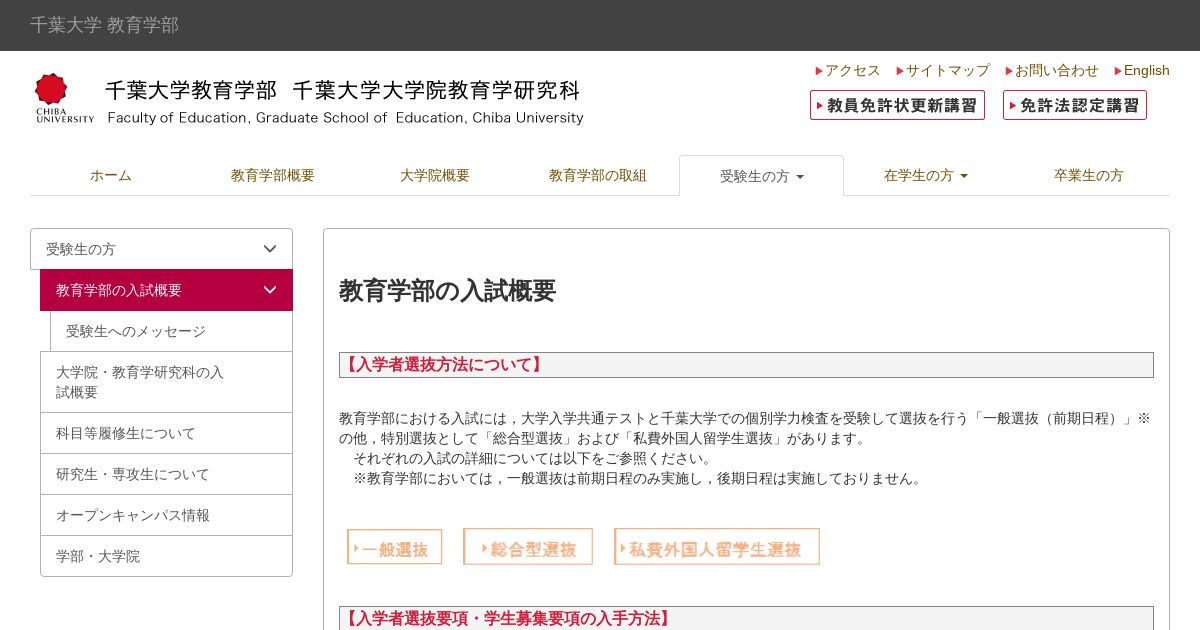Click the 教員免許状更新講習 button
The height and width of the screenshot is (630, 1200).
point(897,105)
